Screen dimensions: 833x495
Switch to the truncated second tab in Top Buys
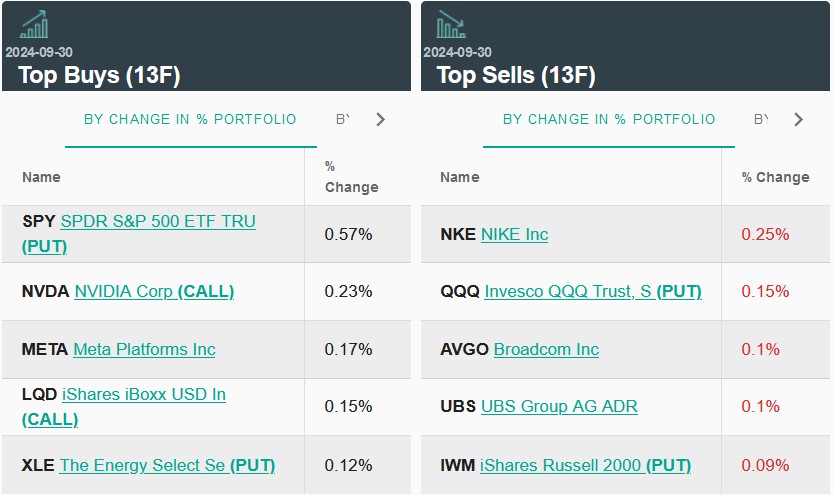click(x=343, y=120)
